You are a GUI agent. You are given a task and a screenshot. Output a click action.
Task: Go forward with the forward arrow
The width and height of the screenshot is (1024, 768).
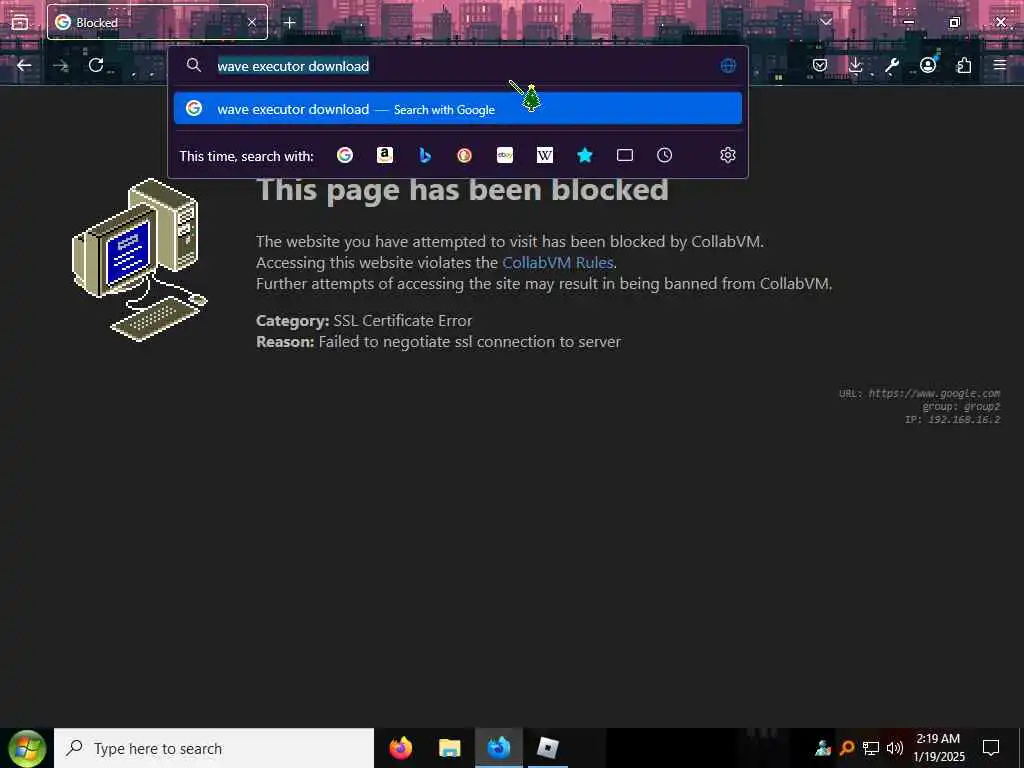61,65
